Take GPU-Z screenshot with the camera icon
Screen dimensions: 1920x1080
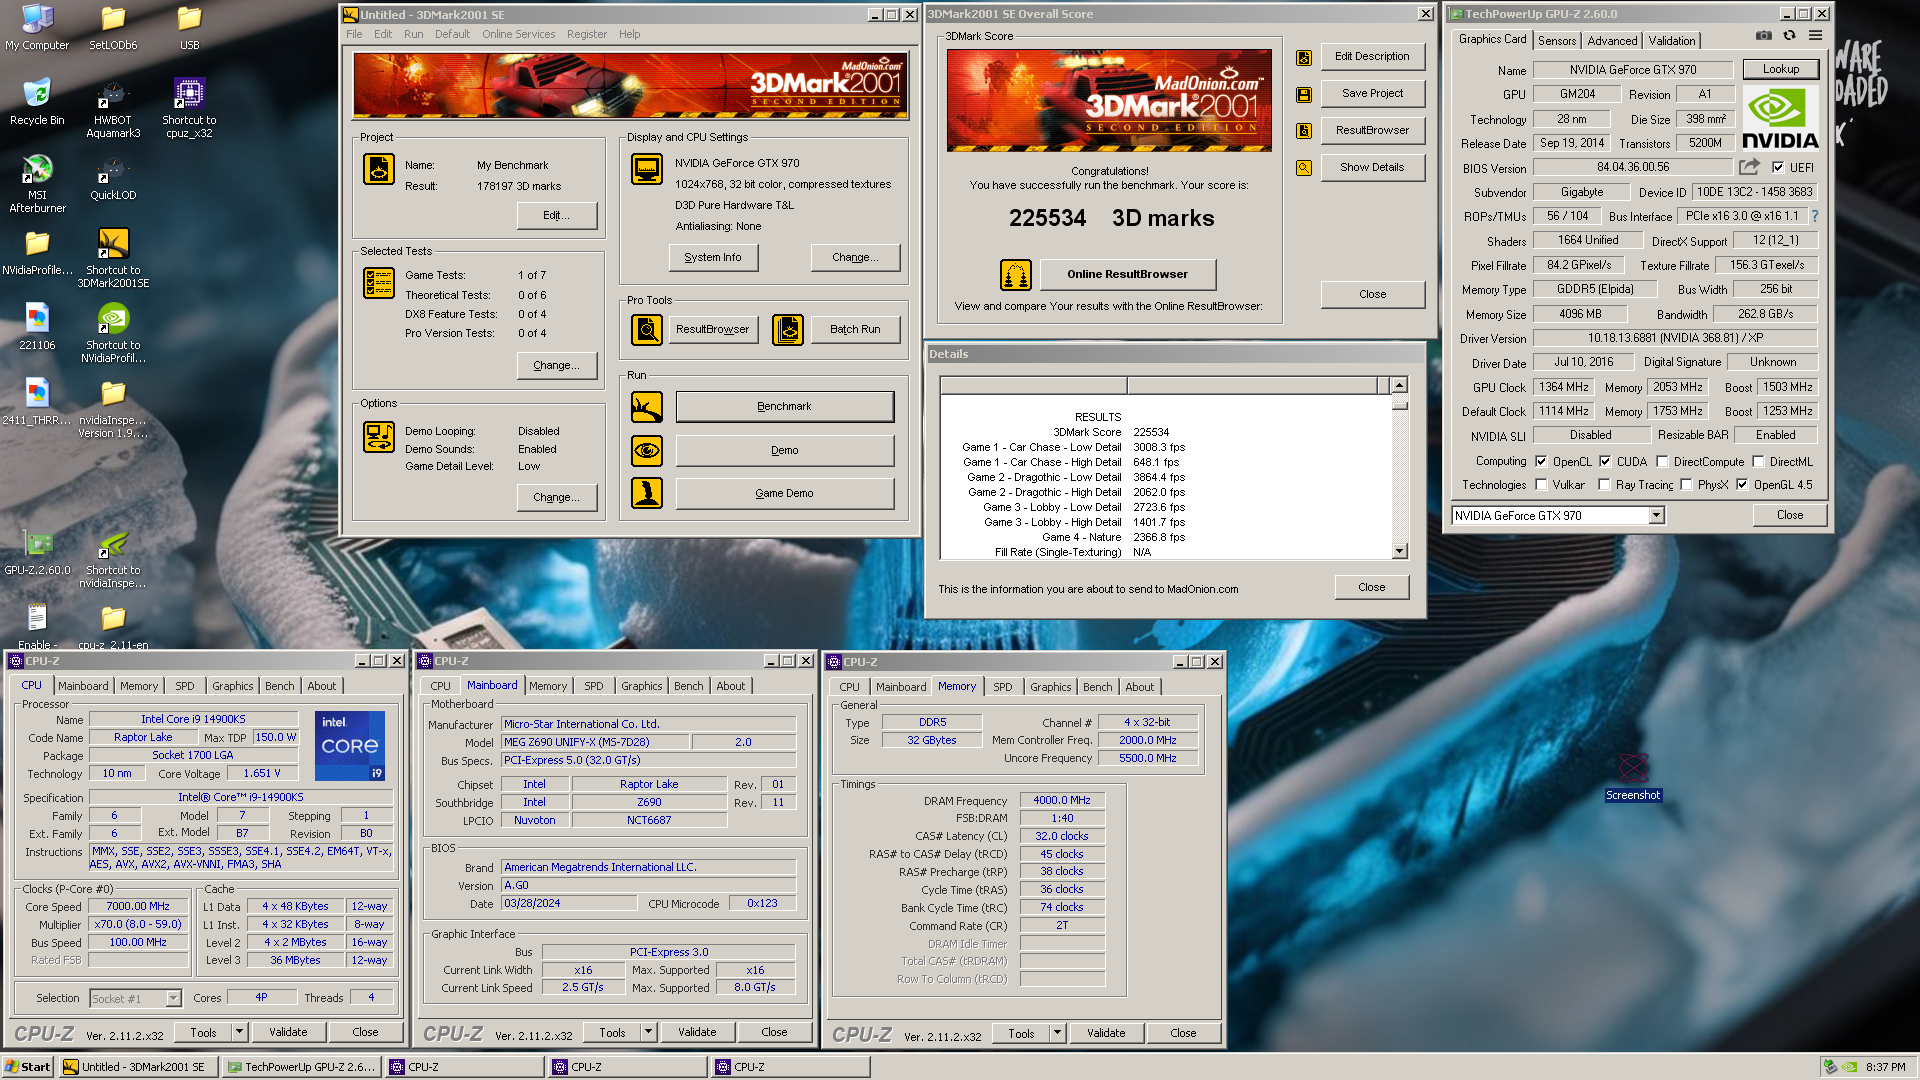[1763, 35]
